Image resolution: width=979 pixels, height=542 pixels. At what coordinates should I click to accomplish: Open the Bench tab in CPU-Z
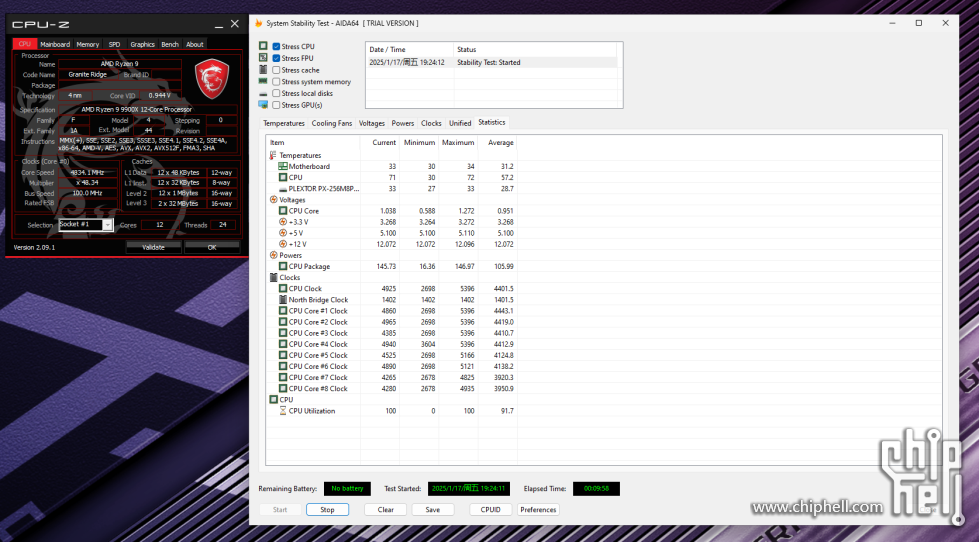tap(170, 44)
